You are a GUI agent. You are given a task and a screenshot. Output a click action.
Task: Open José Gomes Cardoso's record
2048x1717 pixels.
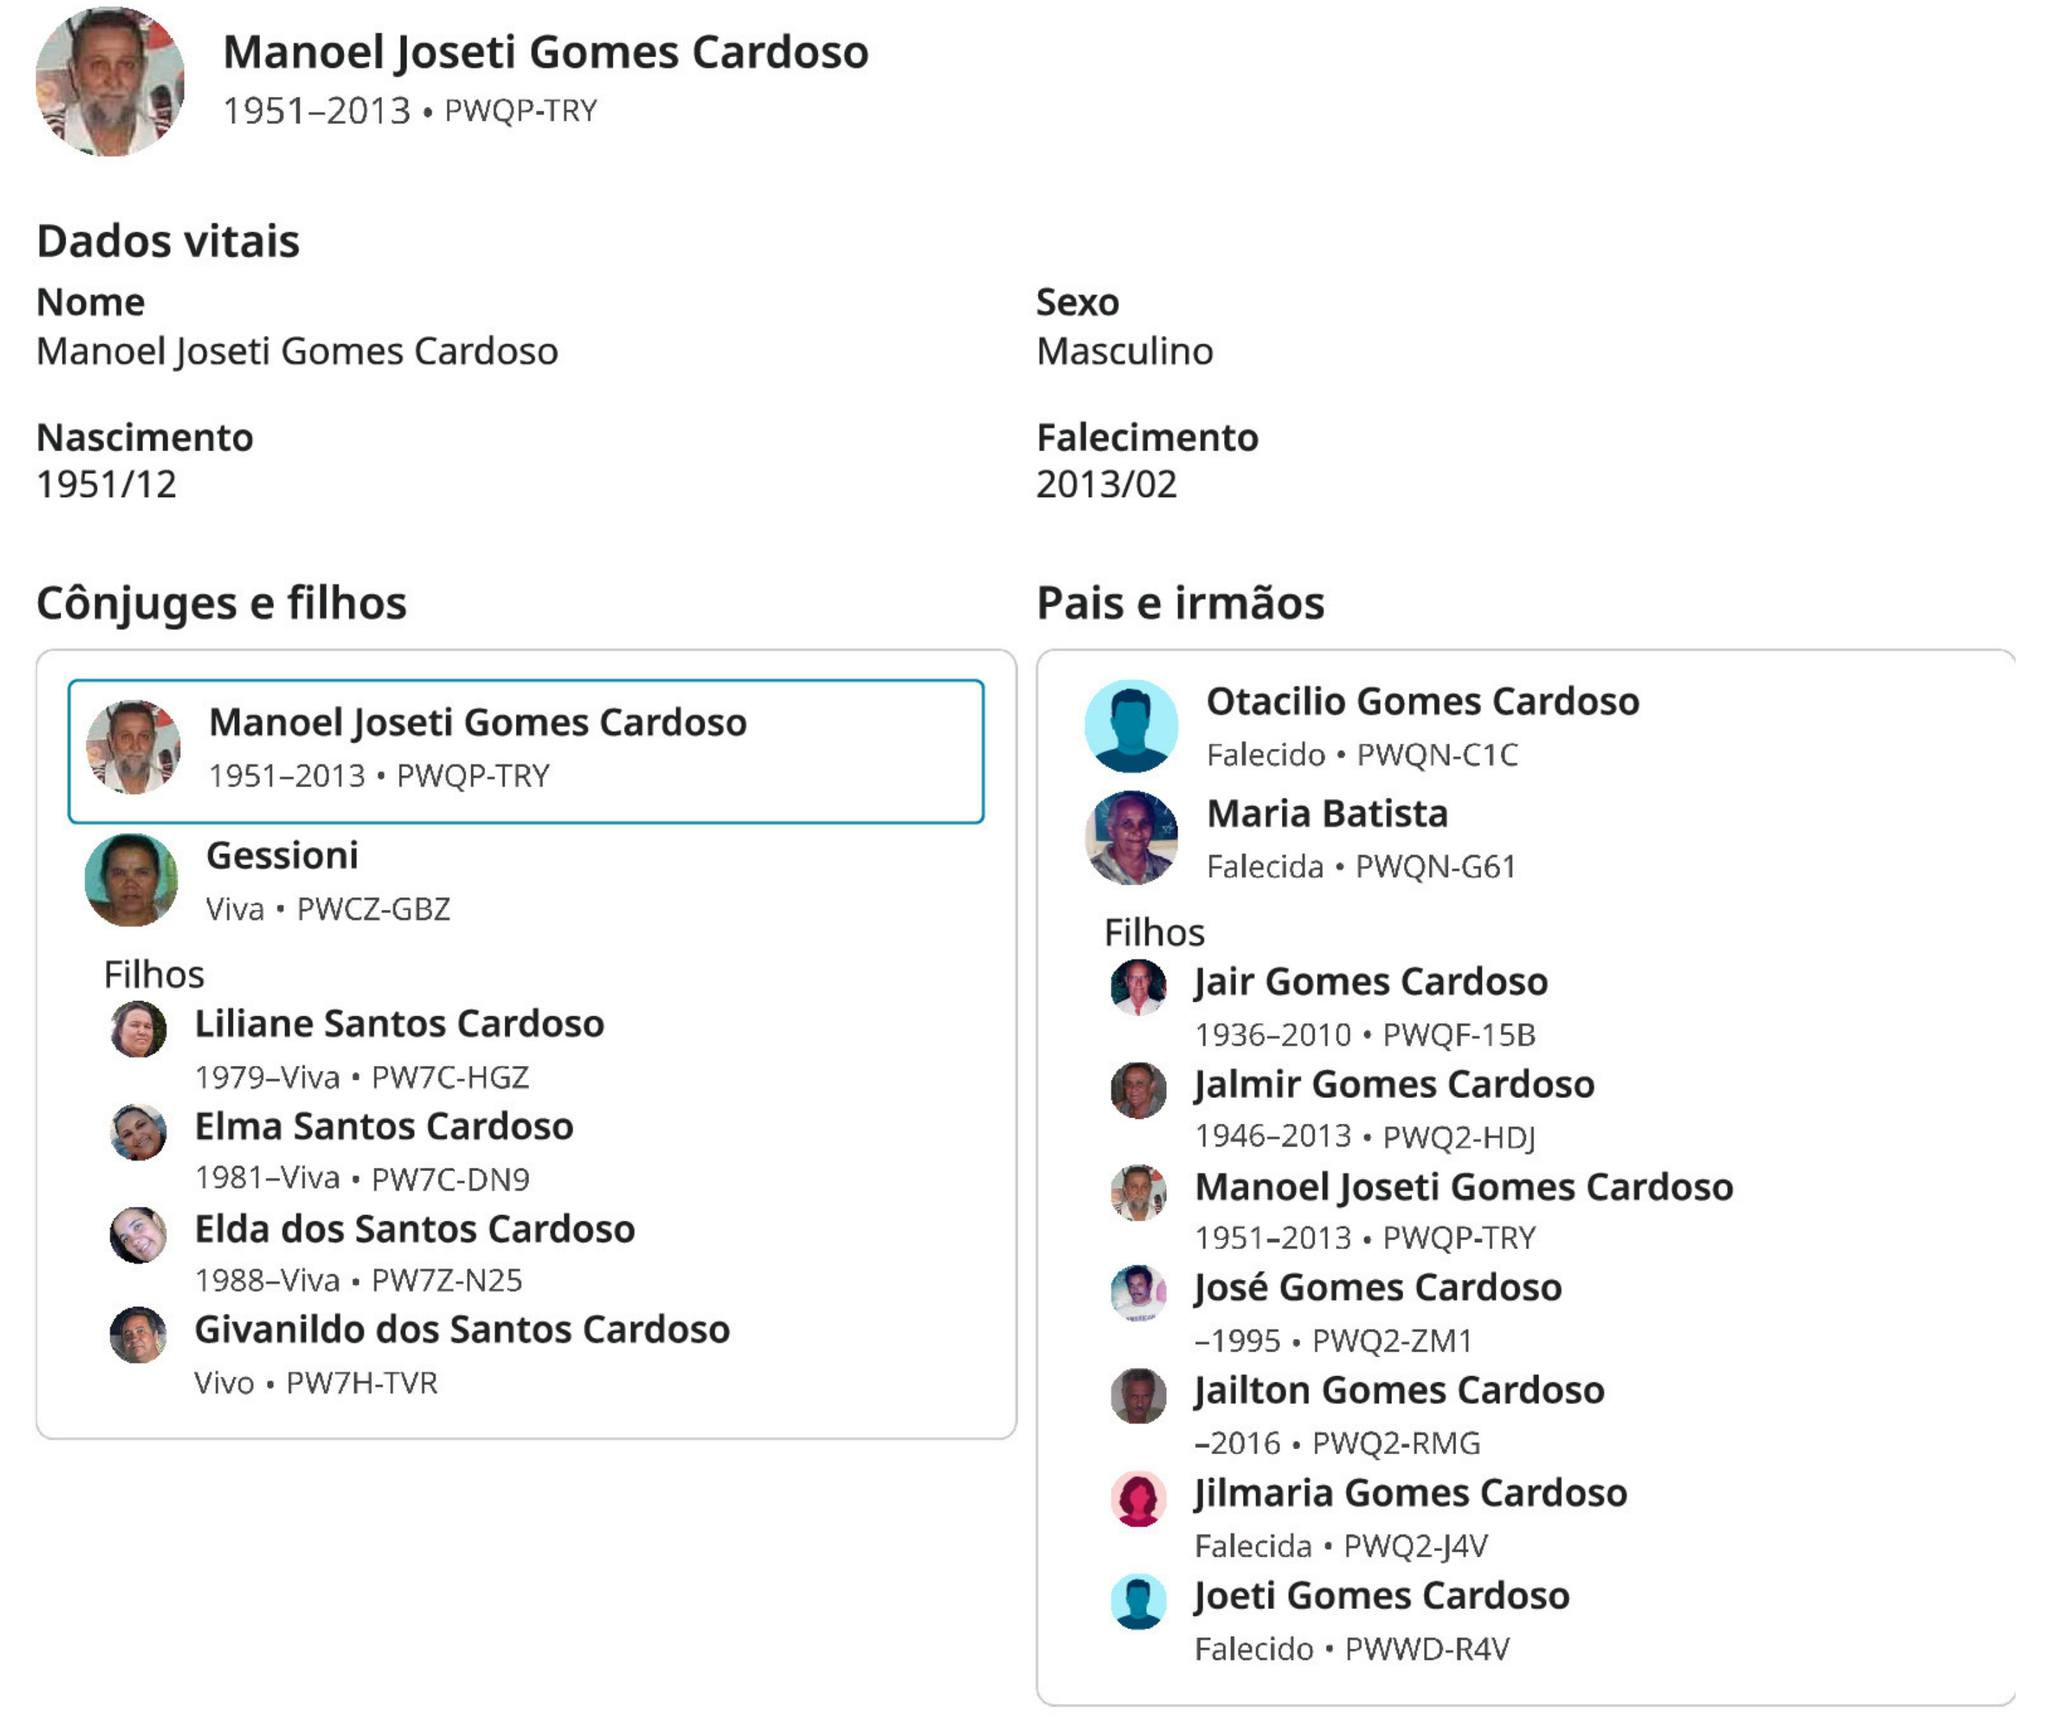point(1378,1288)
